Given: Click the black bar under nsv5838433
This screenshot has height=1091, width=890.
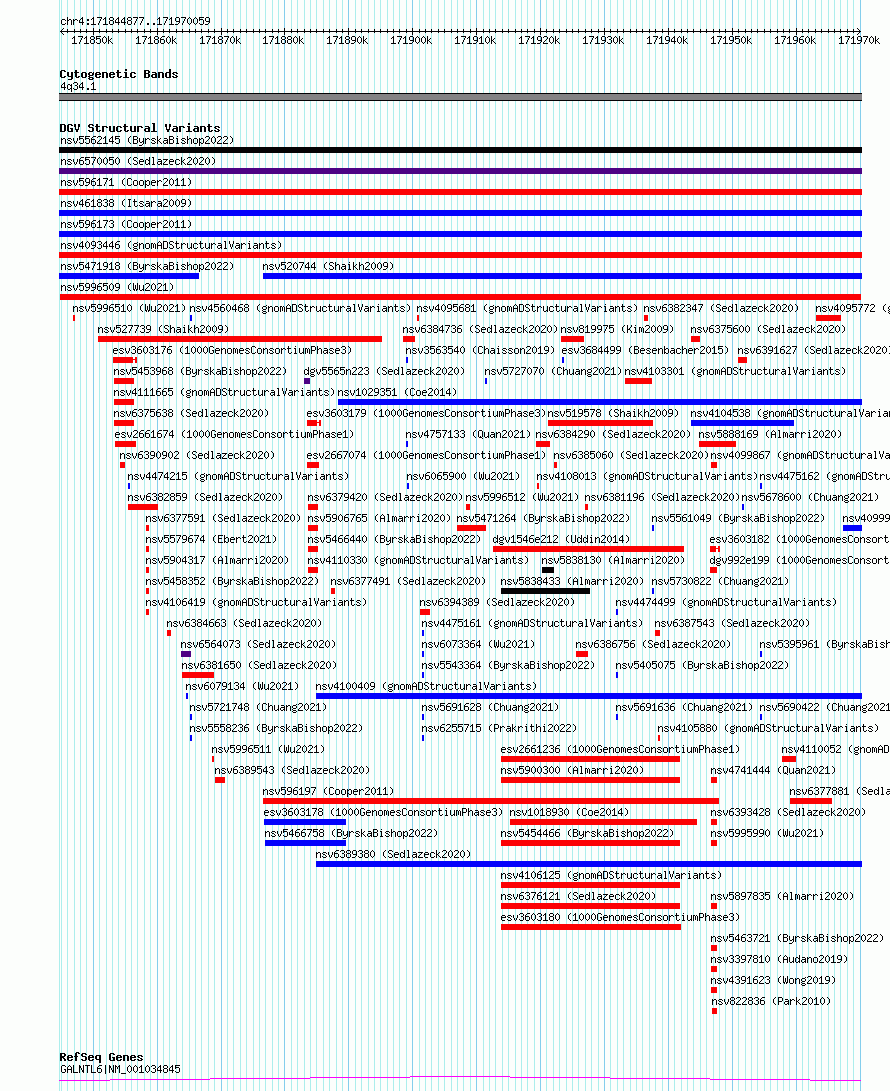Looking at the screenshot, I should tap(546, 591).
